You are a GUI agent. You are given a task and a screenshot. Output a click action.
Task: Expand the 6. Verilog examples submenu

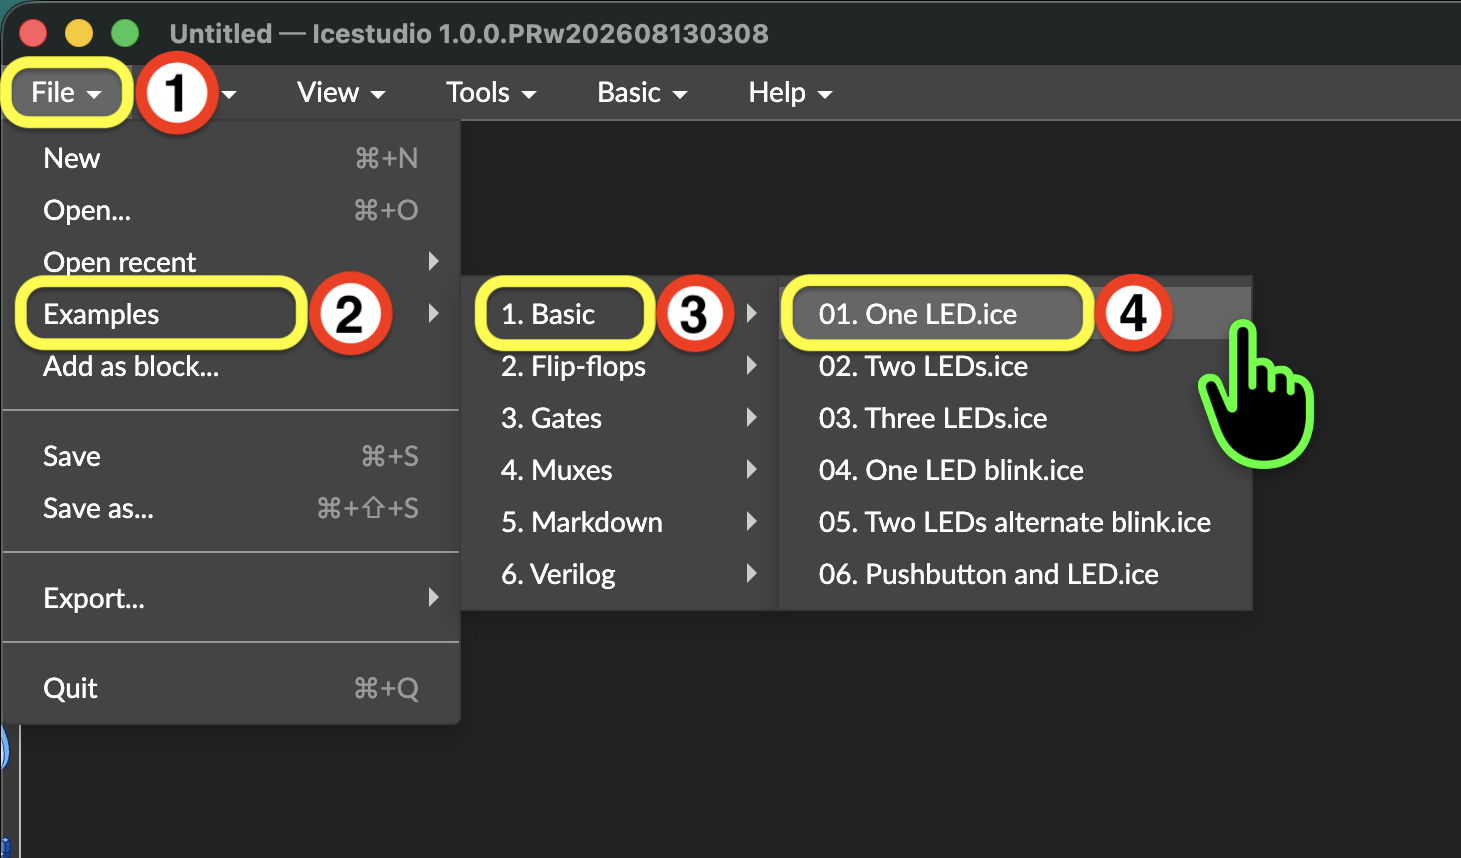tap(620, 574)
